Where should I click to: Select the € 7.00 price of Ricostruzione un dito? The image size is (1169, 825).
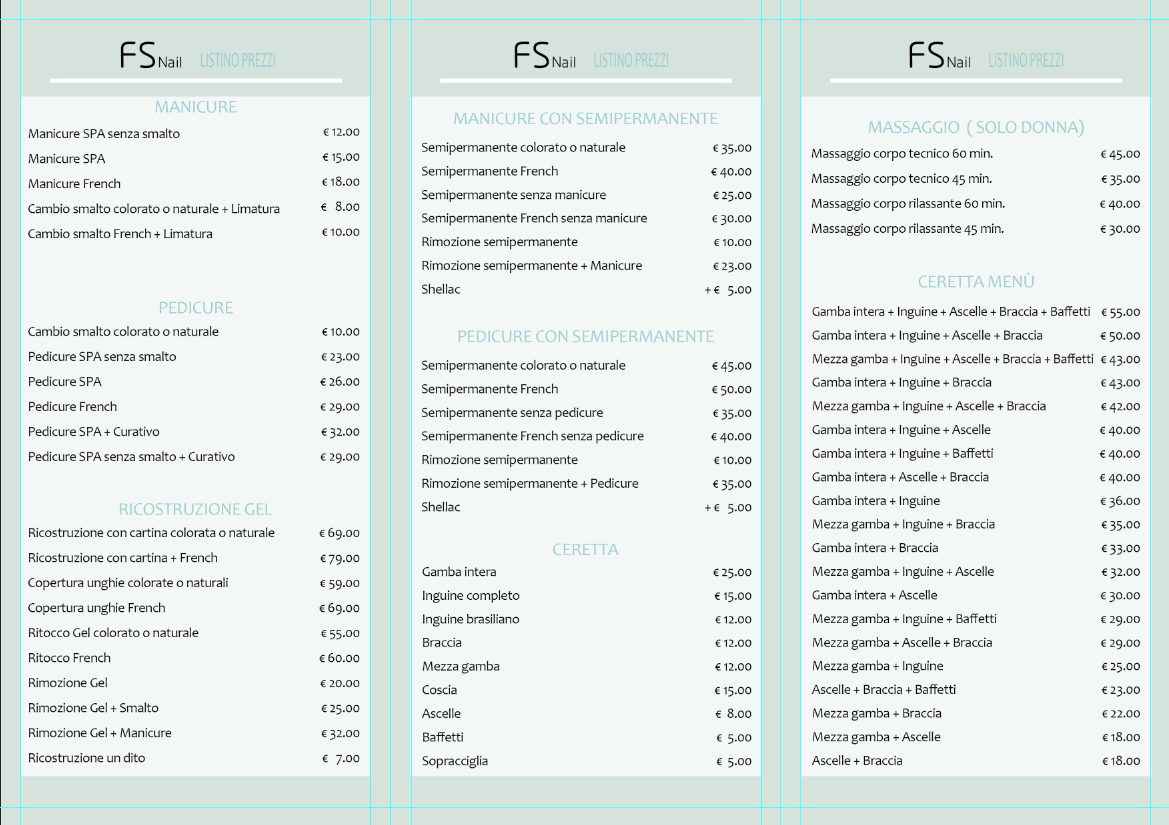(340, 758)
